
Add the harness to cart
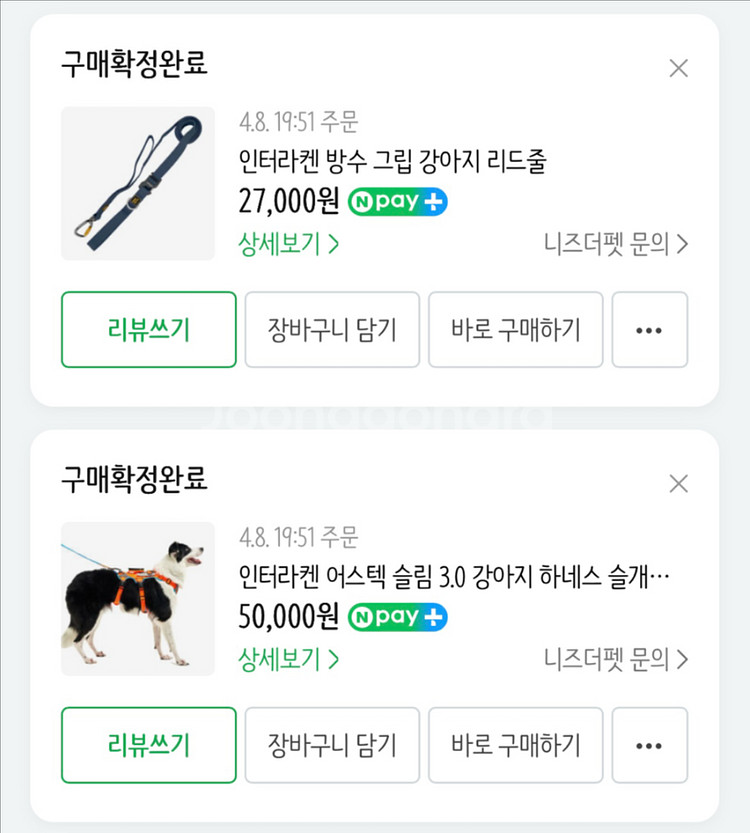pyautogui.click(x=332, y=745)
